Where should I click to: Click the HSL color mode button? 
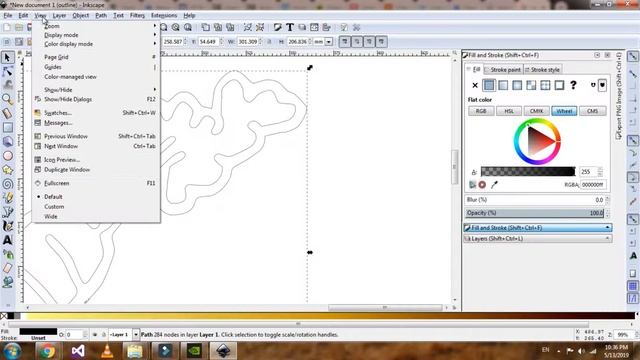click(509, 111)
